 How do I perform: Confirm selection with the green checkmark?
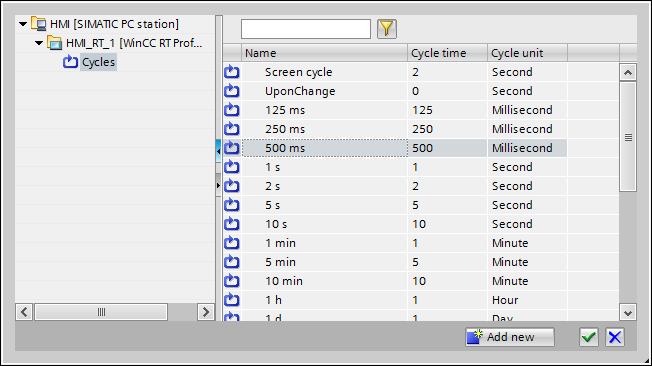point(589,337)
